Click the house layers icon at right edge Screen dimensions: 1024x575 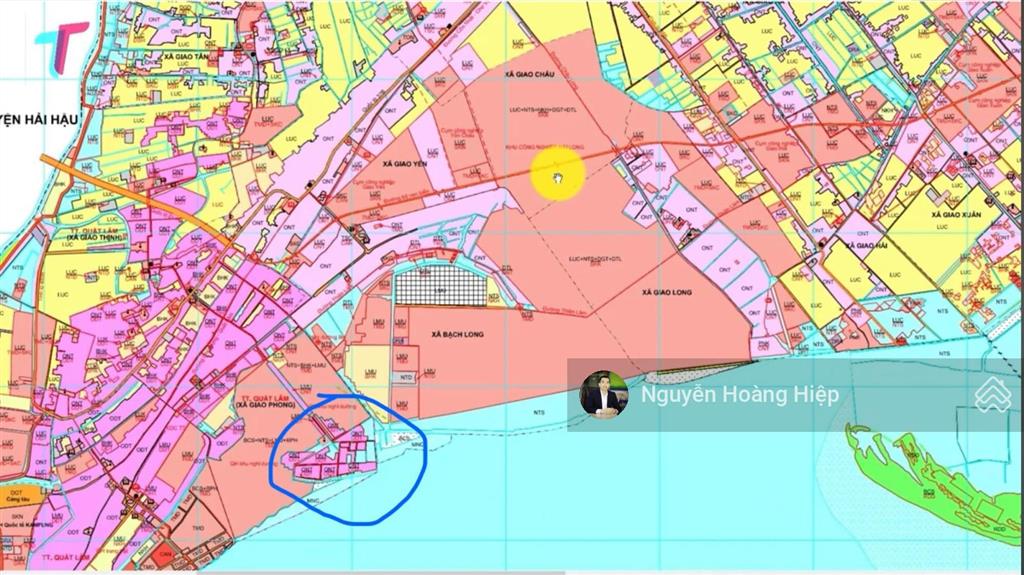click(x=993, y=393)
